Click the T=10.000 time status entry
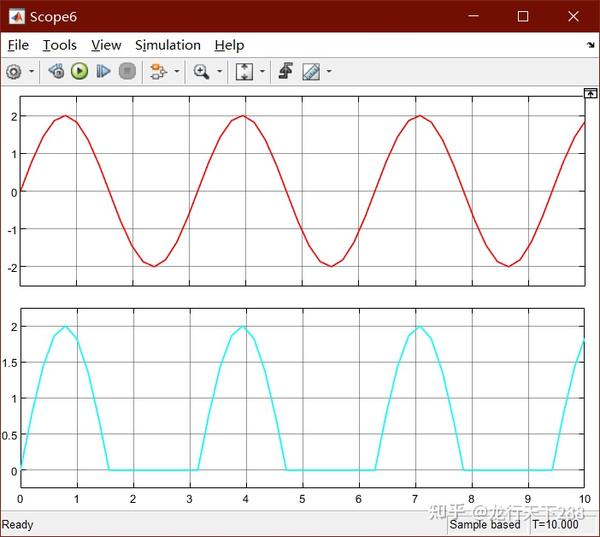The width and height of the screenshot is (600, 537). pyautogui.click(x=555, y=524)
